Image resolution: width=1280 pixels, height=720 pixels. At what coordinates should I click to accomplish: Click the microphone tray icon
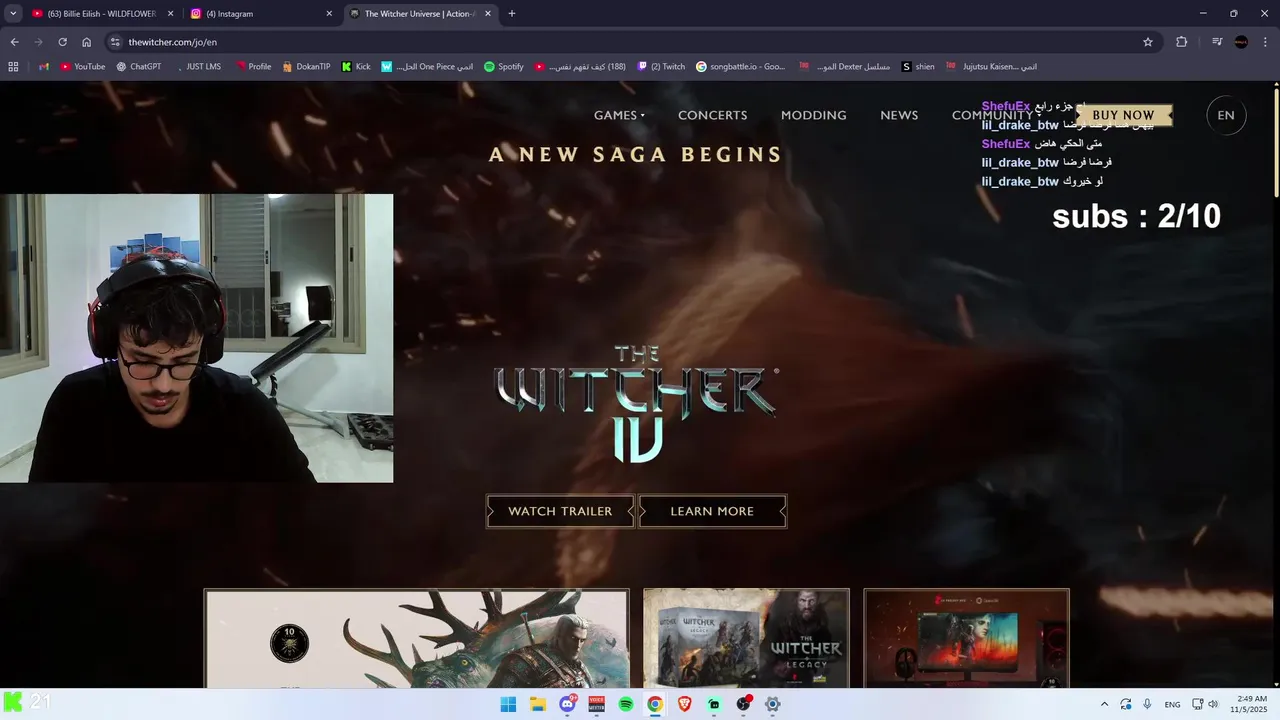[1147, 704]
